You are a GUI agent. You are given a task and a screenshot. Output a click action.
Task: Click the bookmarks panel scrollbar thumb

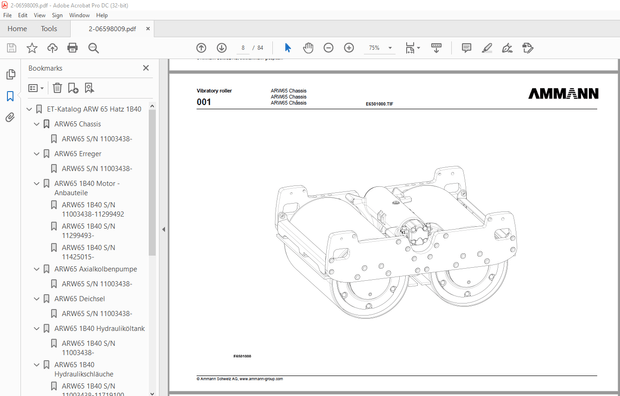pos(152,182)
